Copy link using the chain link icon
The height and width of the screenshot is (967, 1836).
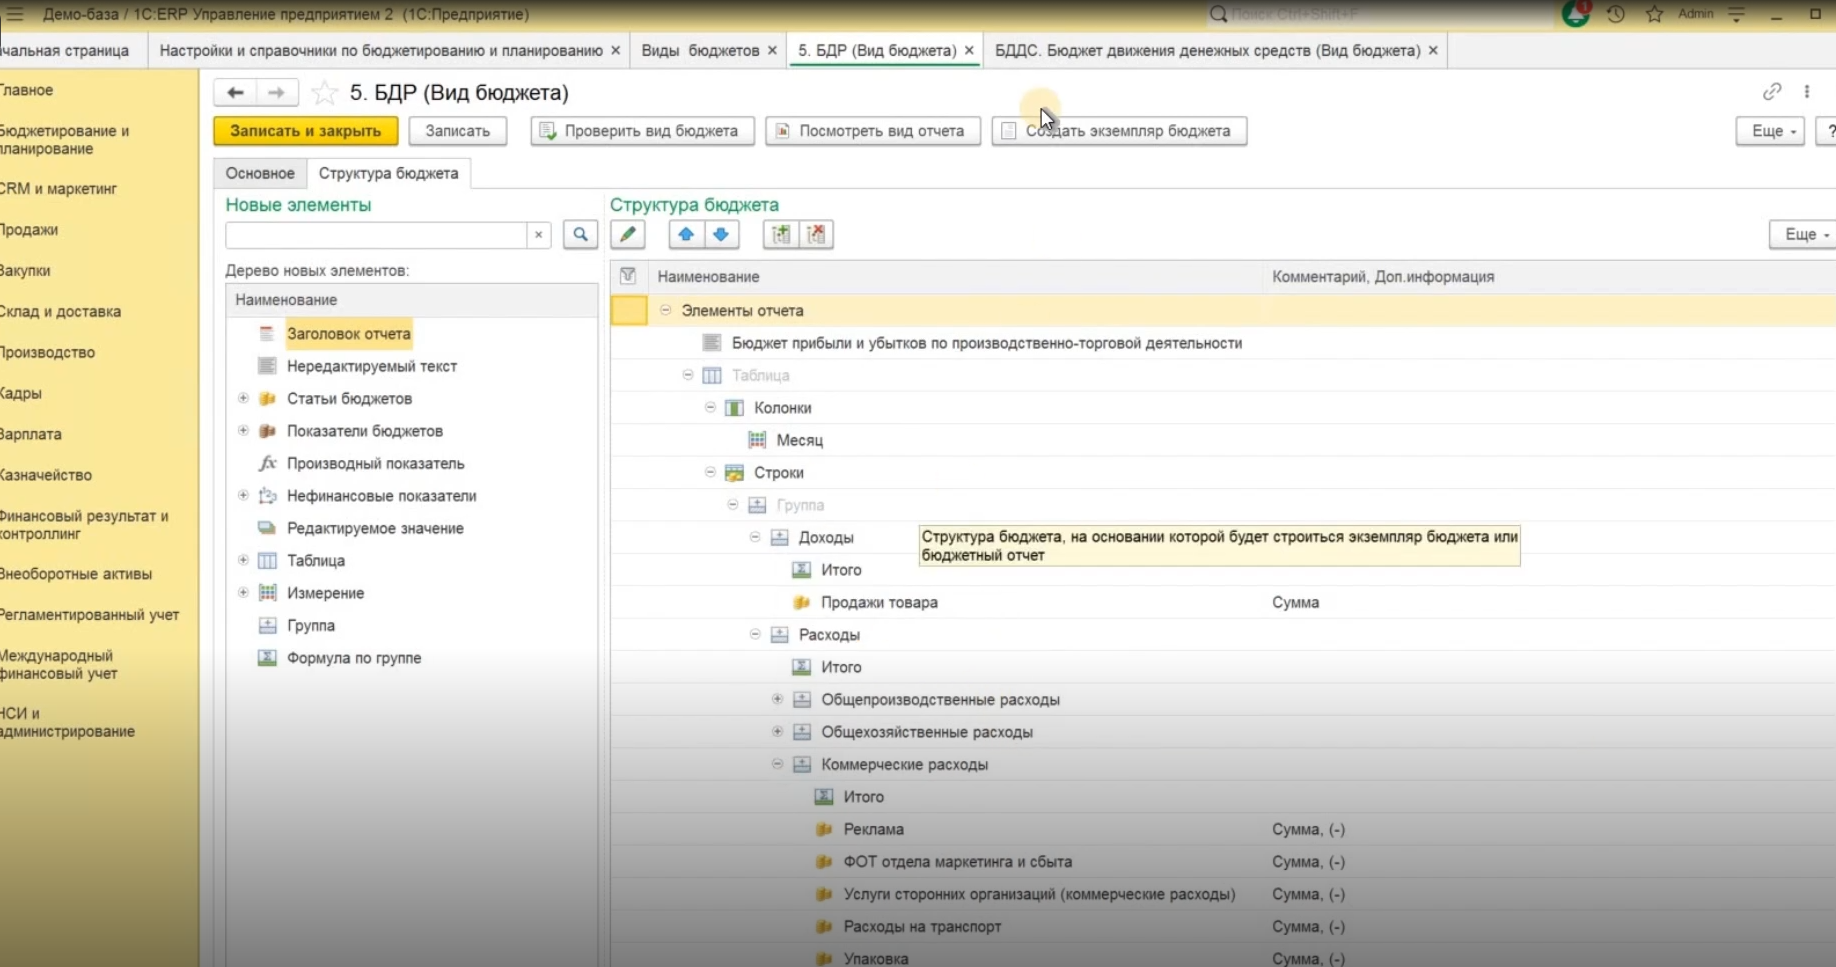[x=1772, y=92]
